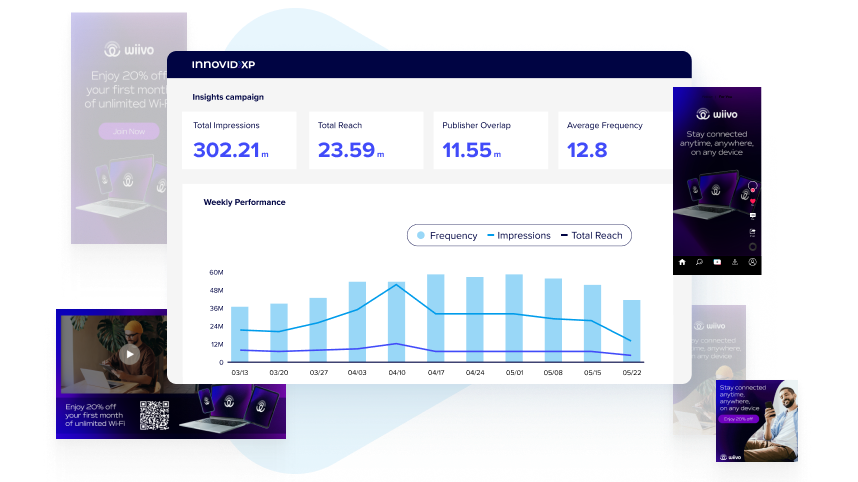This screenshot has height=482, width=858.
Task: Click the Average Frequency 12.8 card
Action: pyautogui.click(x=616, y=141)
